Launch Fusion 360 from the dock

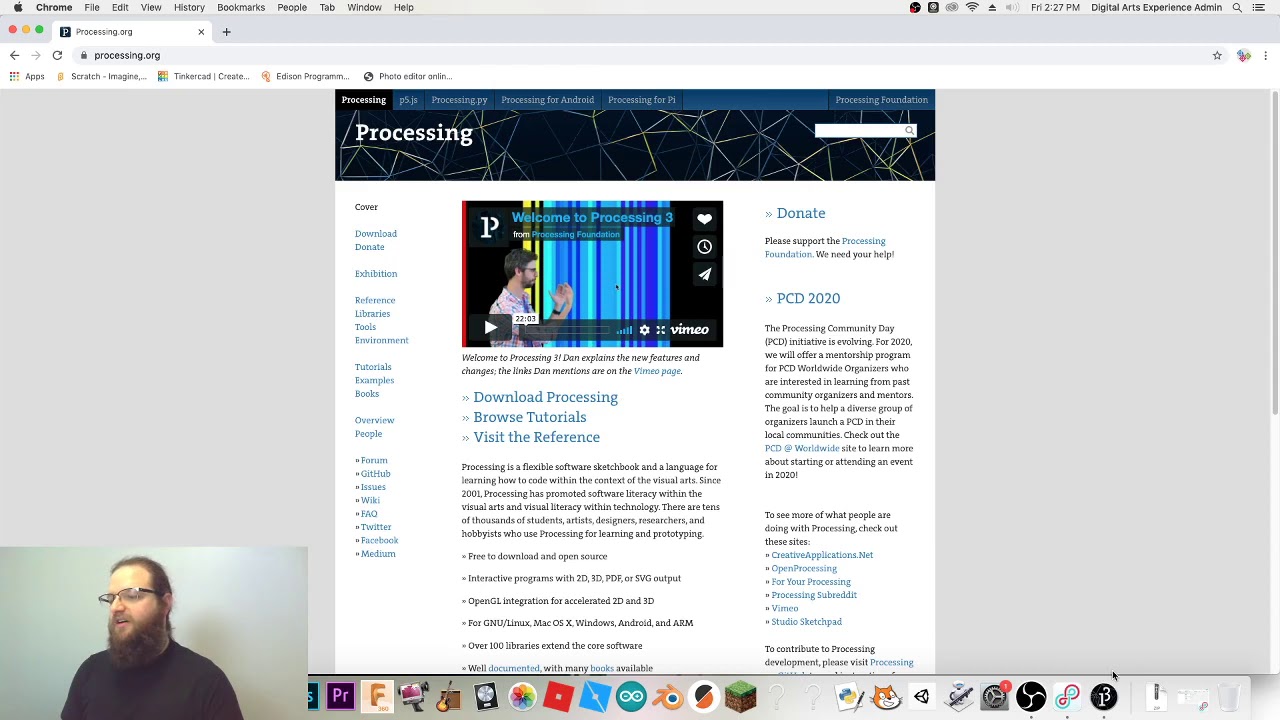pyautogui.click(x=377, y=696)
